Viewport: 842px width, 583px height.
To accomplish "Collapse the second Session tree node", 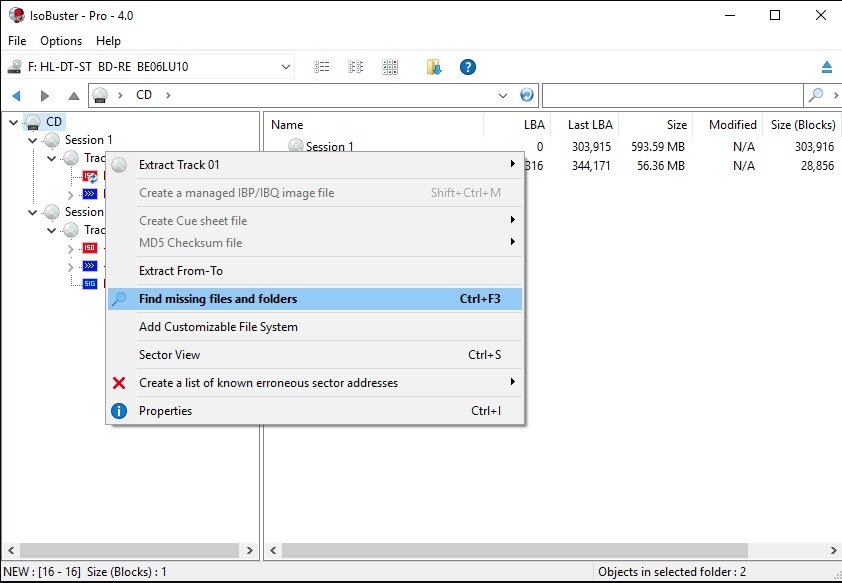I will pos(33,213).
